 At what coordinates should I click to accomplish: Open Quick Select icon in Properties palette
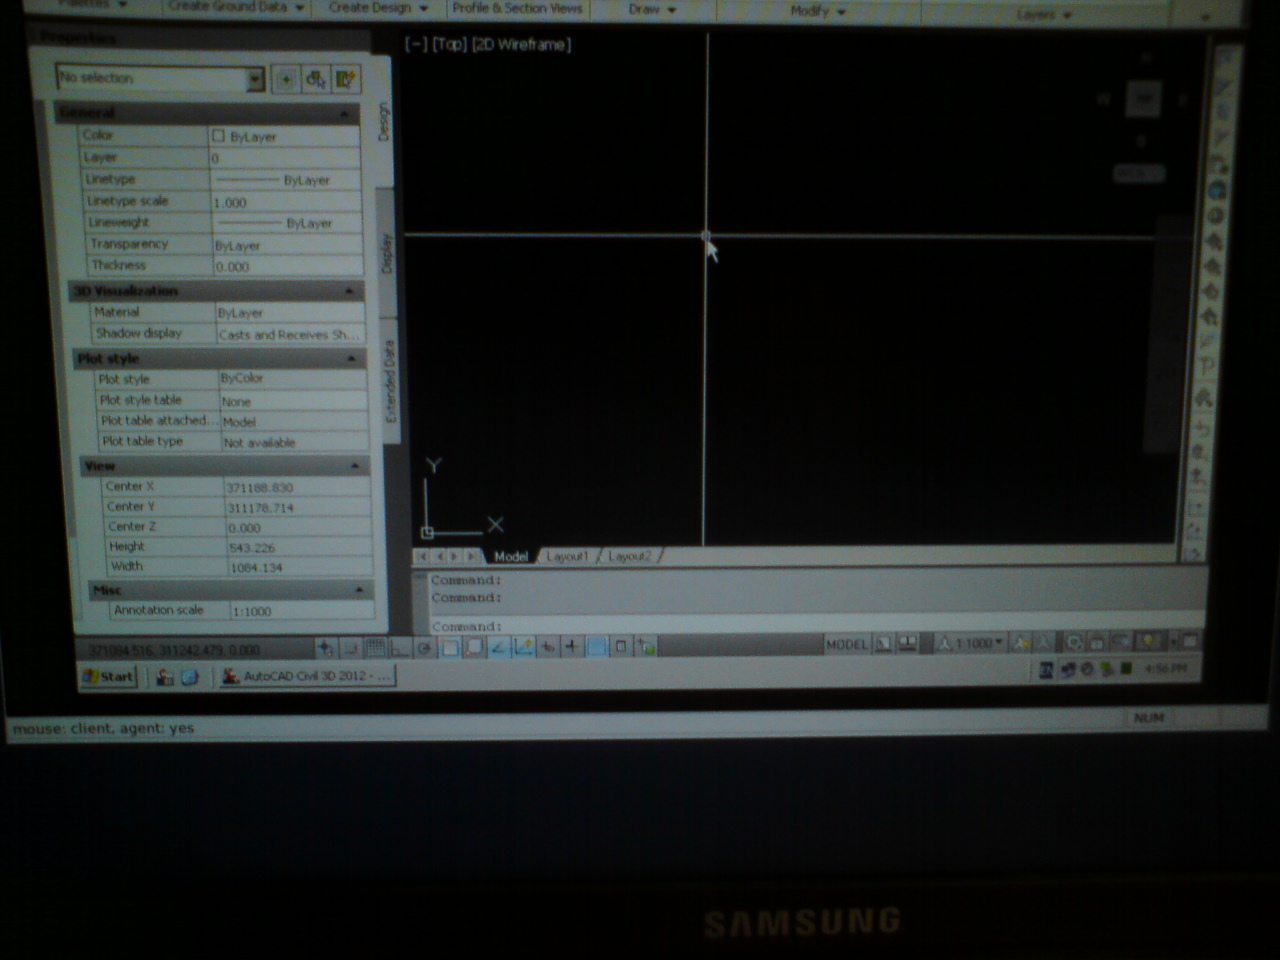tap(346, 79)
